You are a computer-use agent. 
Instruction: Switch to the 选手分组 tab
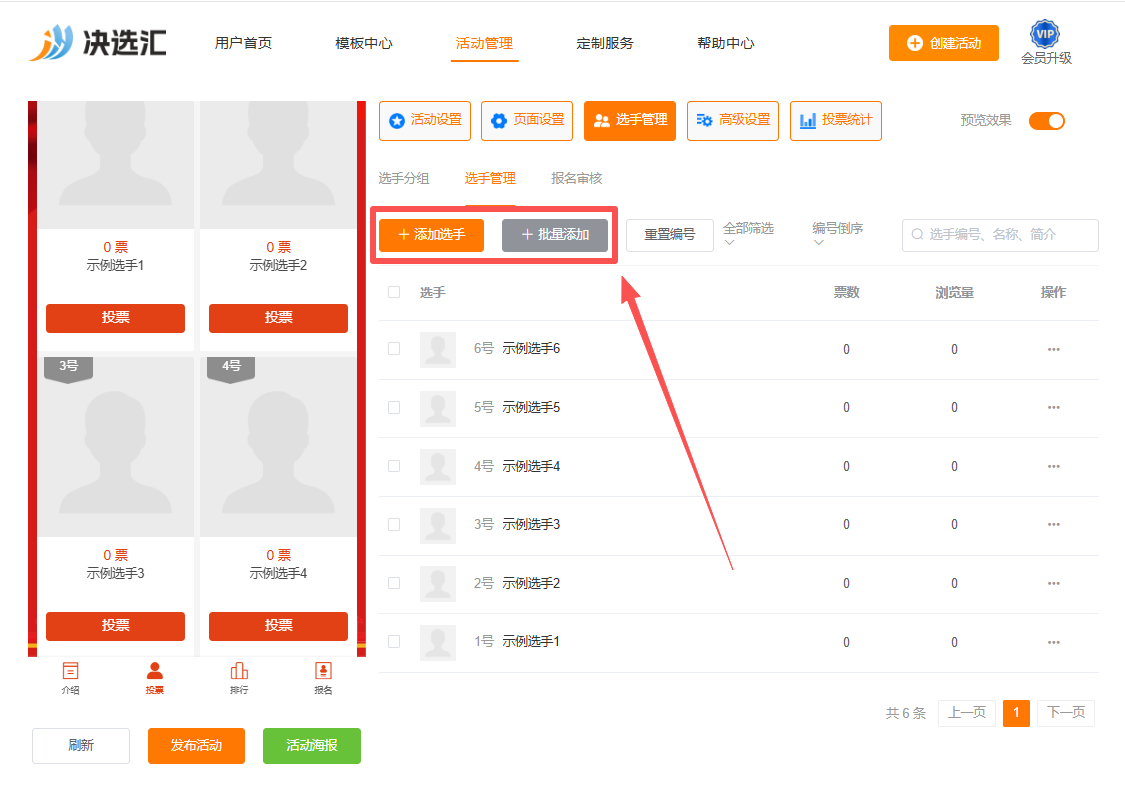coord(404,179)
